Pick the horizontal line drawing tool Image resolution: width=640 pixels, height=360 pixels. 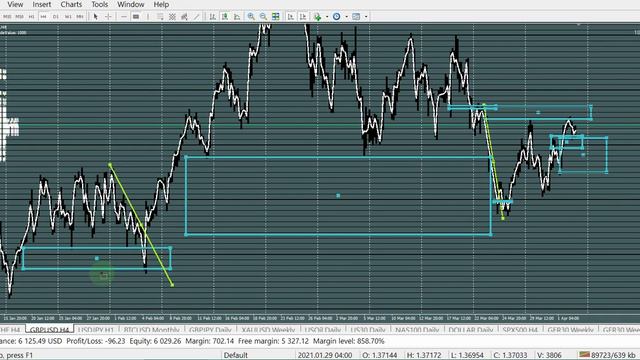pyautogui.click(x=124, y=17)
